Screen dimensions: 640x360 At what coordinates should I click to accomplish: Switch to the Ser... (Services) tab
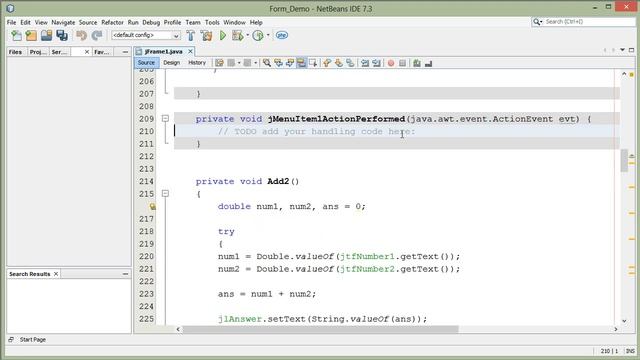[59, 52]
